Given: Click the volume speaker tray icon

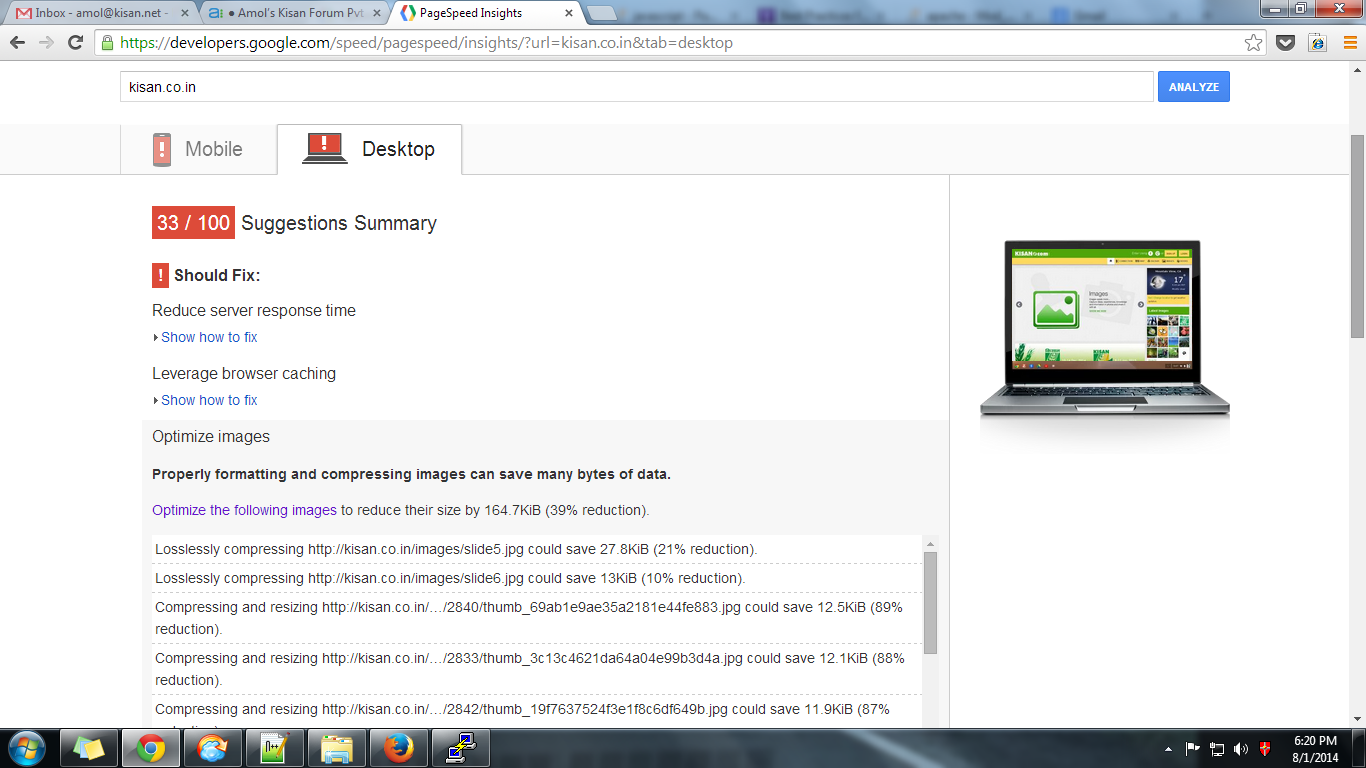Looking at the screenshot, I should point(1241,748).
